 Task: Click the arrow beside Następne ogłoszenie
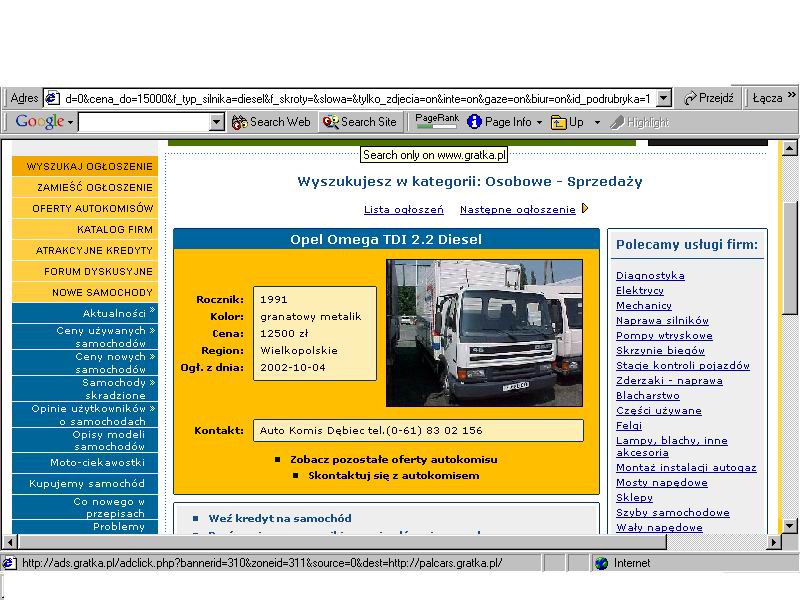coord(585,208)
